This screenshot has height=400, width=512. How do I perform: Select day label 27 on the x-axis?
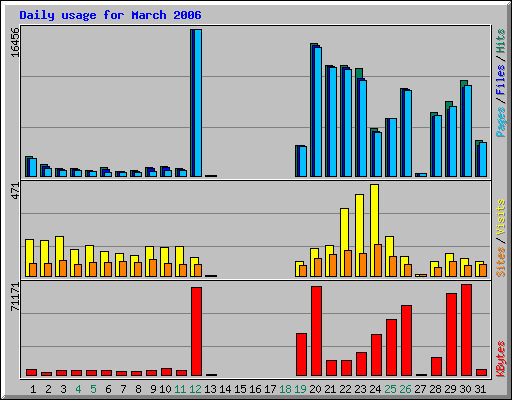coord(420,389)
